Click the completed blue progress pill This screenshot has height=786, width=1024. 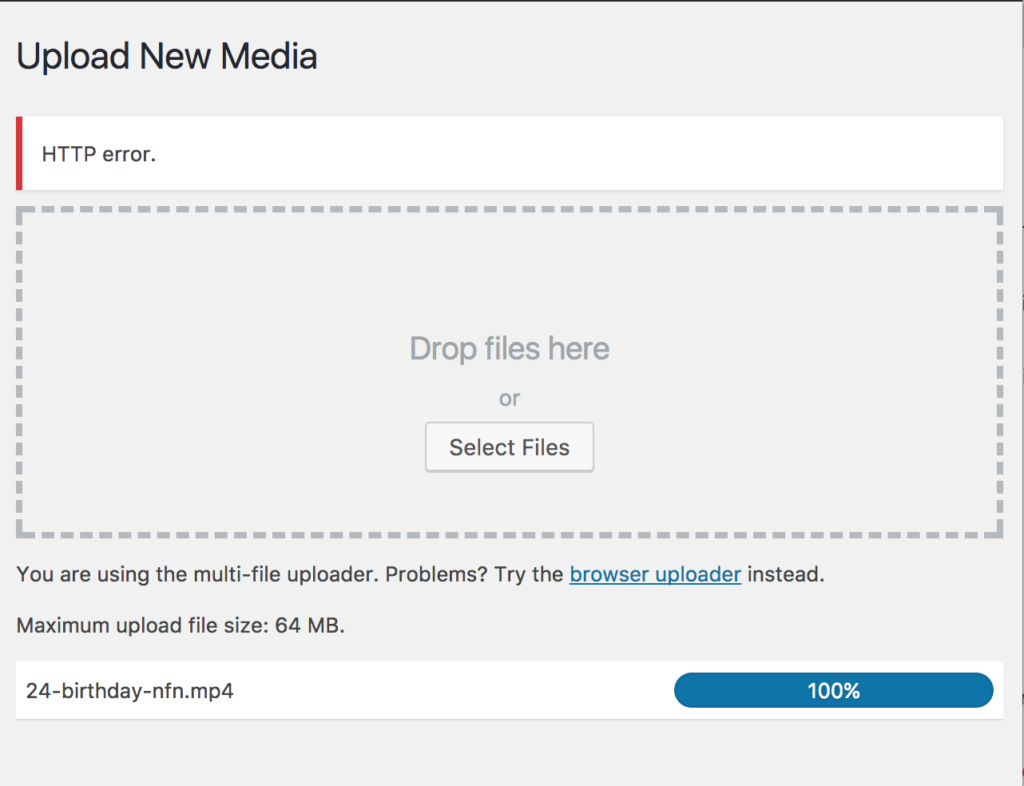tap(833, 690)
